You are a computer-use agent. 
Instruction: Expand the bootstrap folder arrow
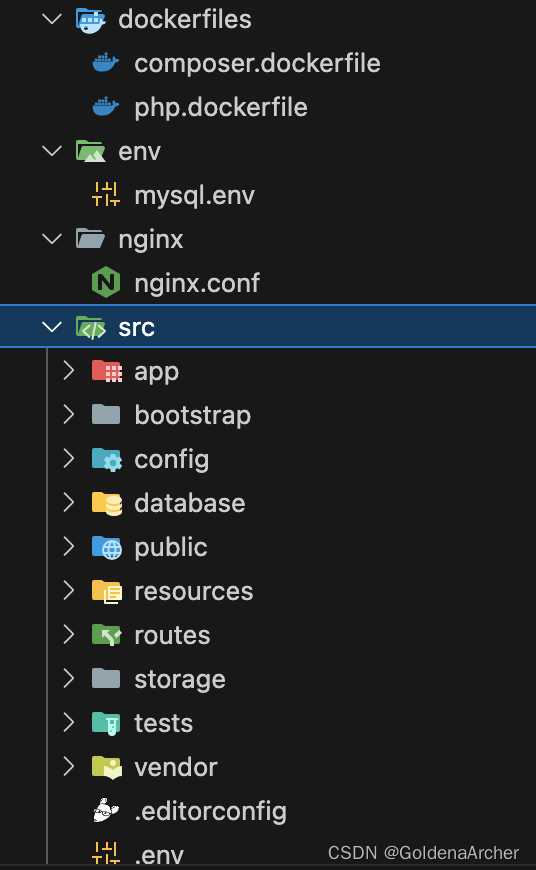tap(69, 414)
